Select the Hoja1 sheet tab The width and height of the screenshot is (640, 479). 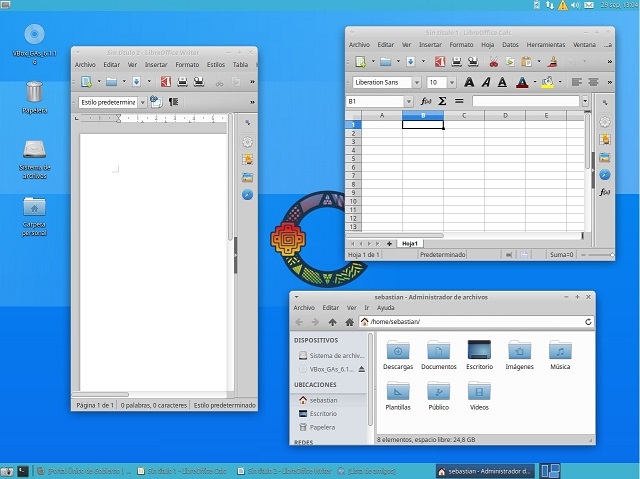click(410, 243)
